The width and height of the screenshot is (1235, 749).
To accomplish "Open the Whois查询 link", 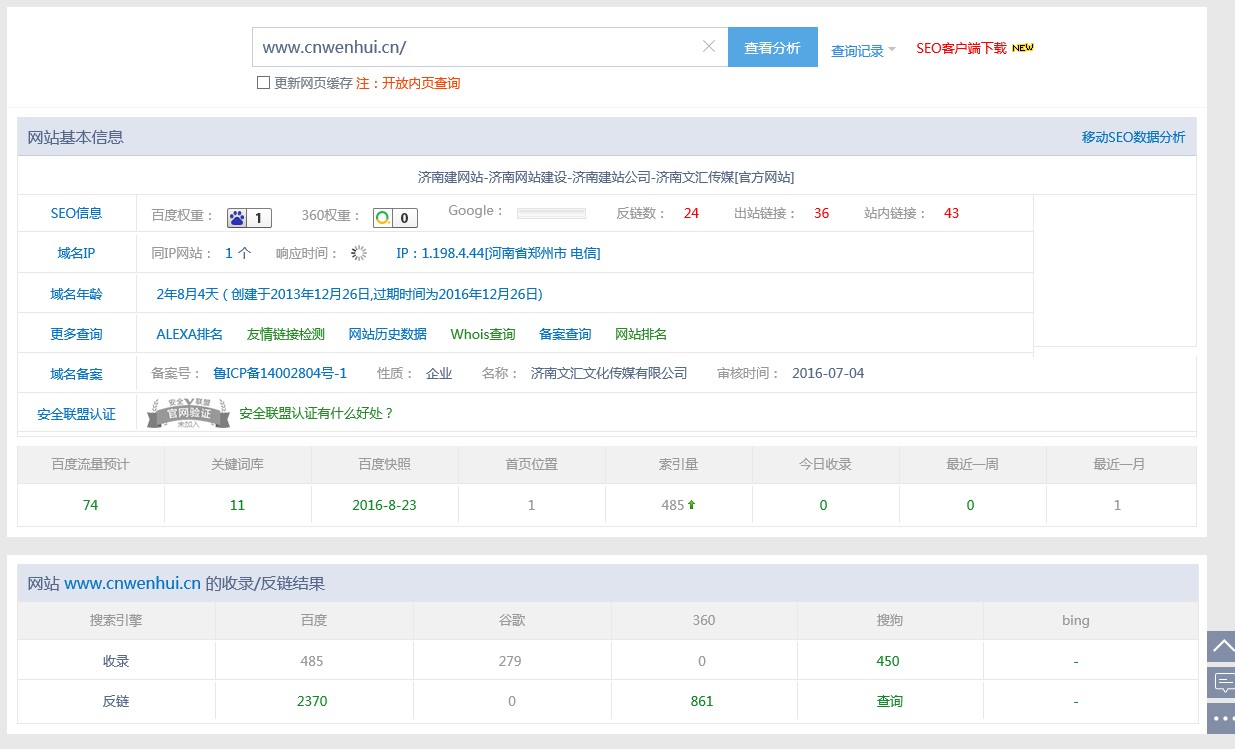I will click(x=482, y=334).
